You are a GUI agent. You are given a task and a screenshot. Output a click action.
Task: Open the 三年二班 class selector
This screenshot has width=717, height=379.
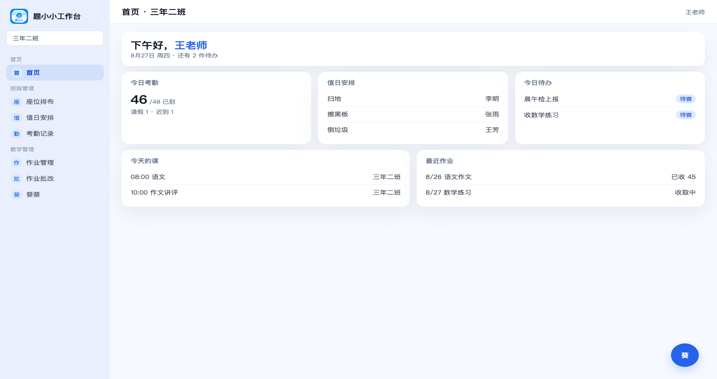[x=55, y=38]
